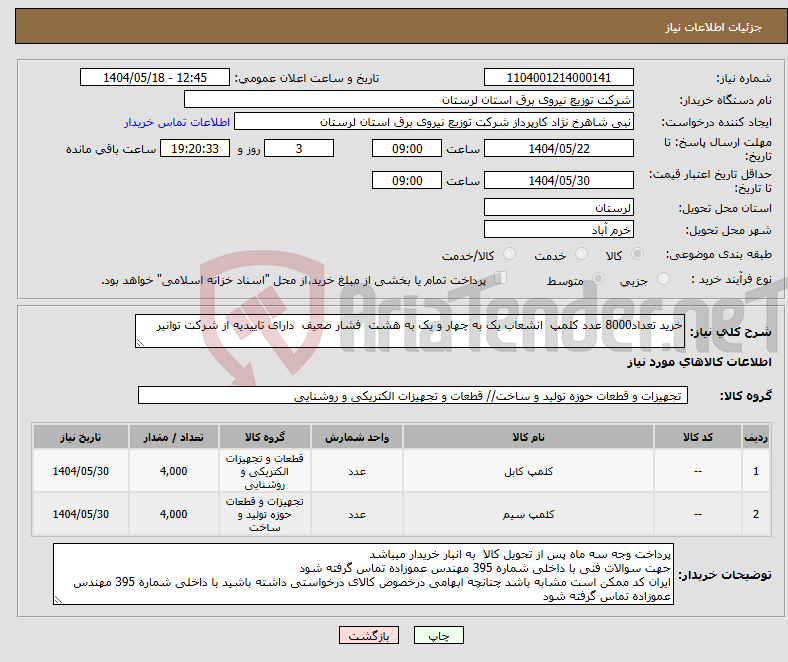Click the price validity time 09:00 field

407,180
